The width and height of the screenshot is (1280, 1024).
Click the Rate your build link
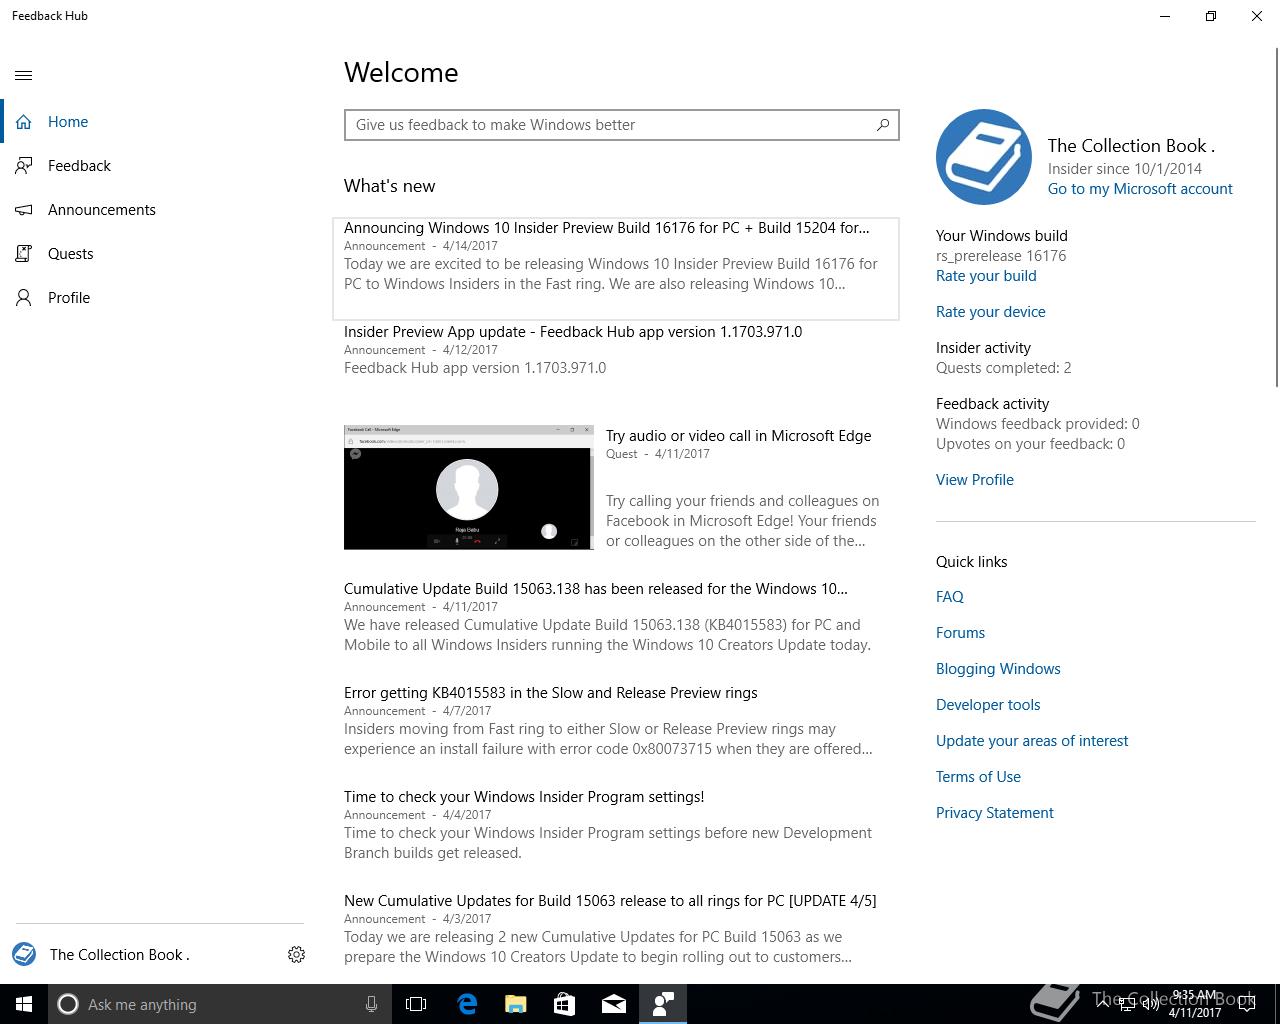pyautogui.click(x=986, y=276)
